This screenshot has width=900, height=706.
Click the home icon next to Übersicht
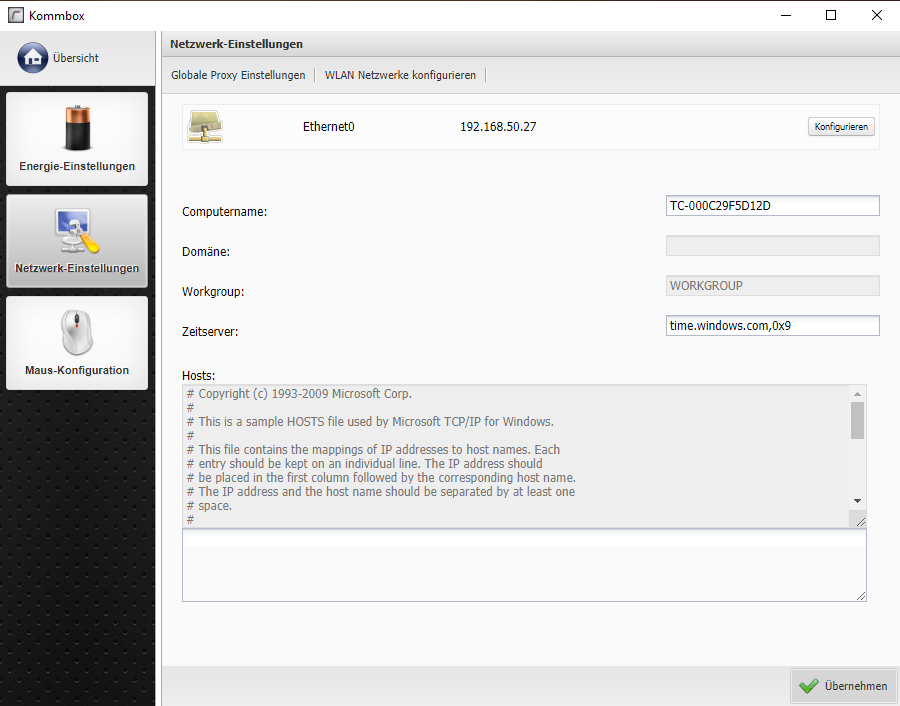pos(32,58)
